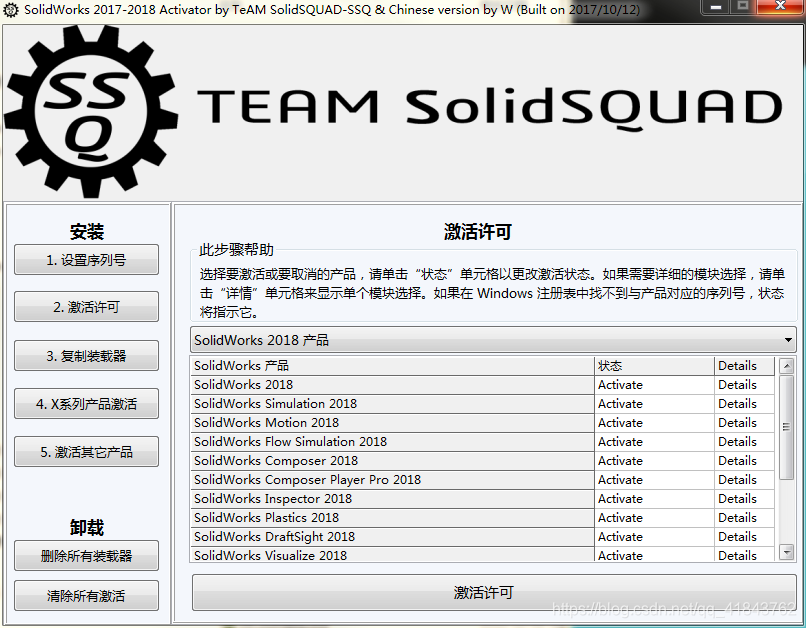Click the Details column header

click(744, 365)
